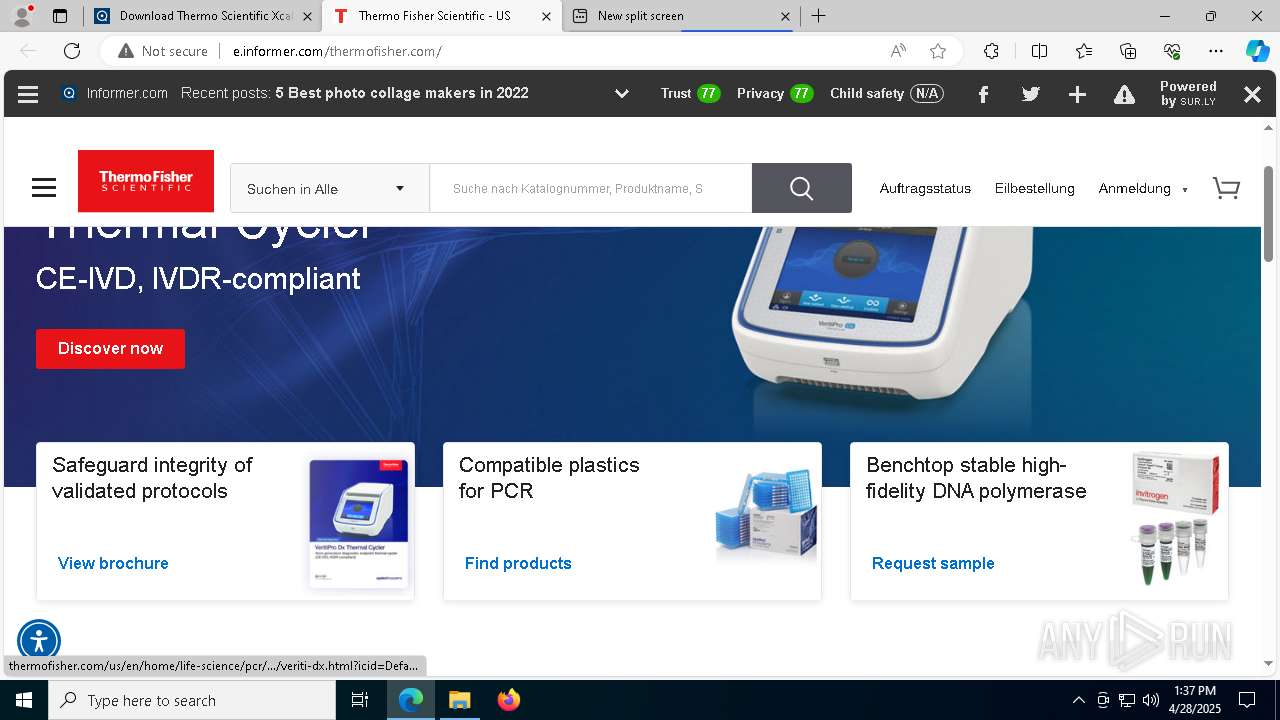Open the Informer bar hamburger menu

coord(28,94)
